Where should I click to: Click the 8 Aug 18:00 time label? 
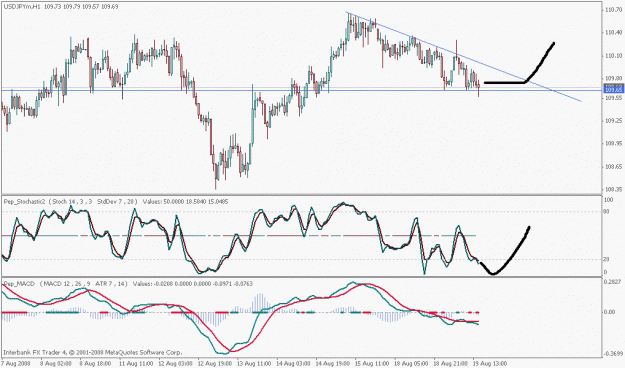(94, 364)
